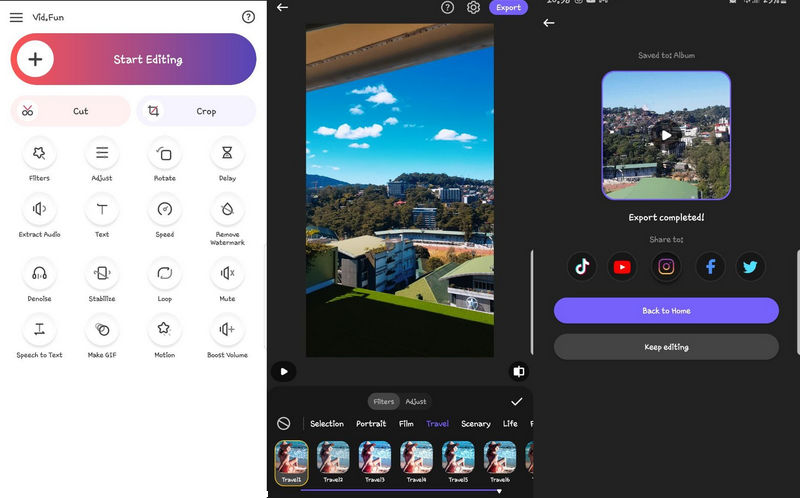This screenshot has height=498, width=800.
Task: Choose the Crop tool
Action: point(196,111)
